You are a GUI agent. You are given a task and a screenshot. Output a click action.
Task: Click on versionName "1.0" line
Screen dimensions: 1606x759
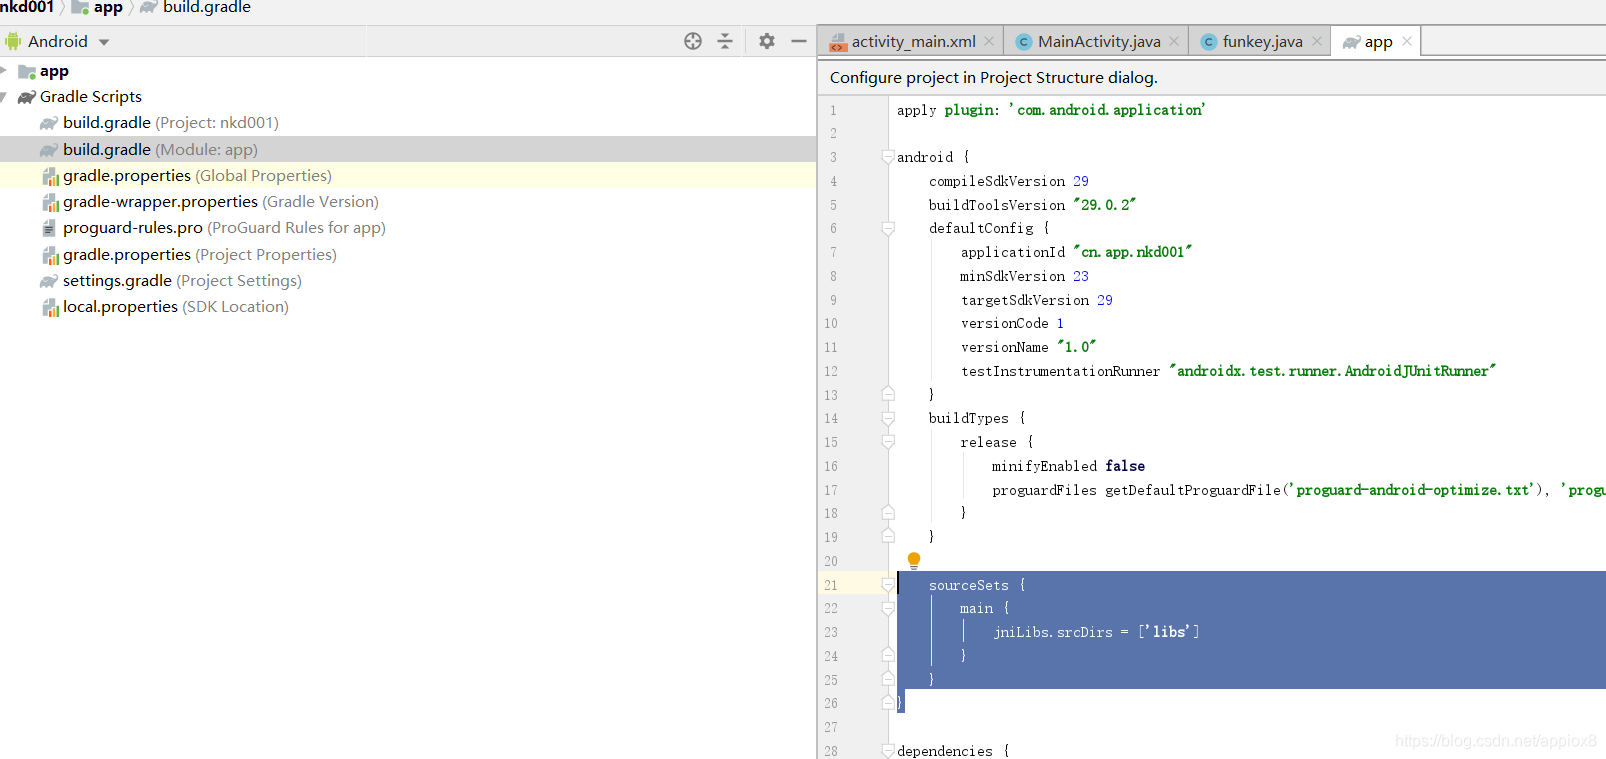tap(1029, 347)
